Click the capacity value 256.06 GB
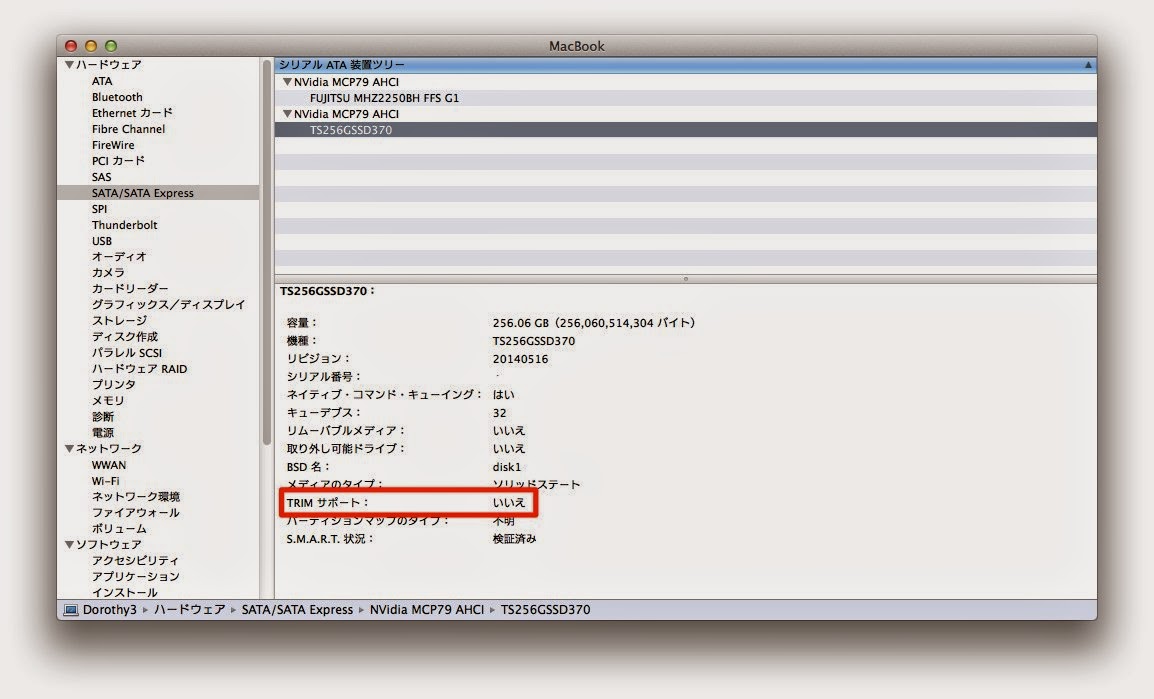Viewport: 1154px width, 699px height. 593,323
